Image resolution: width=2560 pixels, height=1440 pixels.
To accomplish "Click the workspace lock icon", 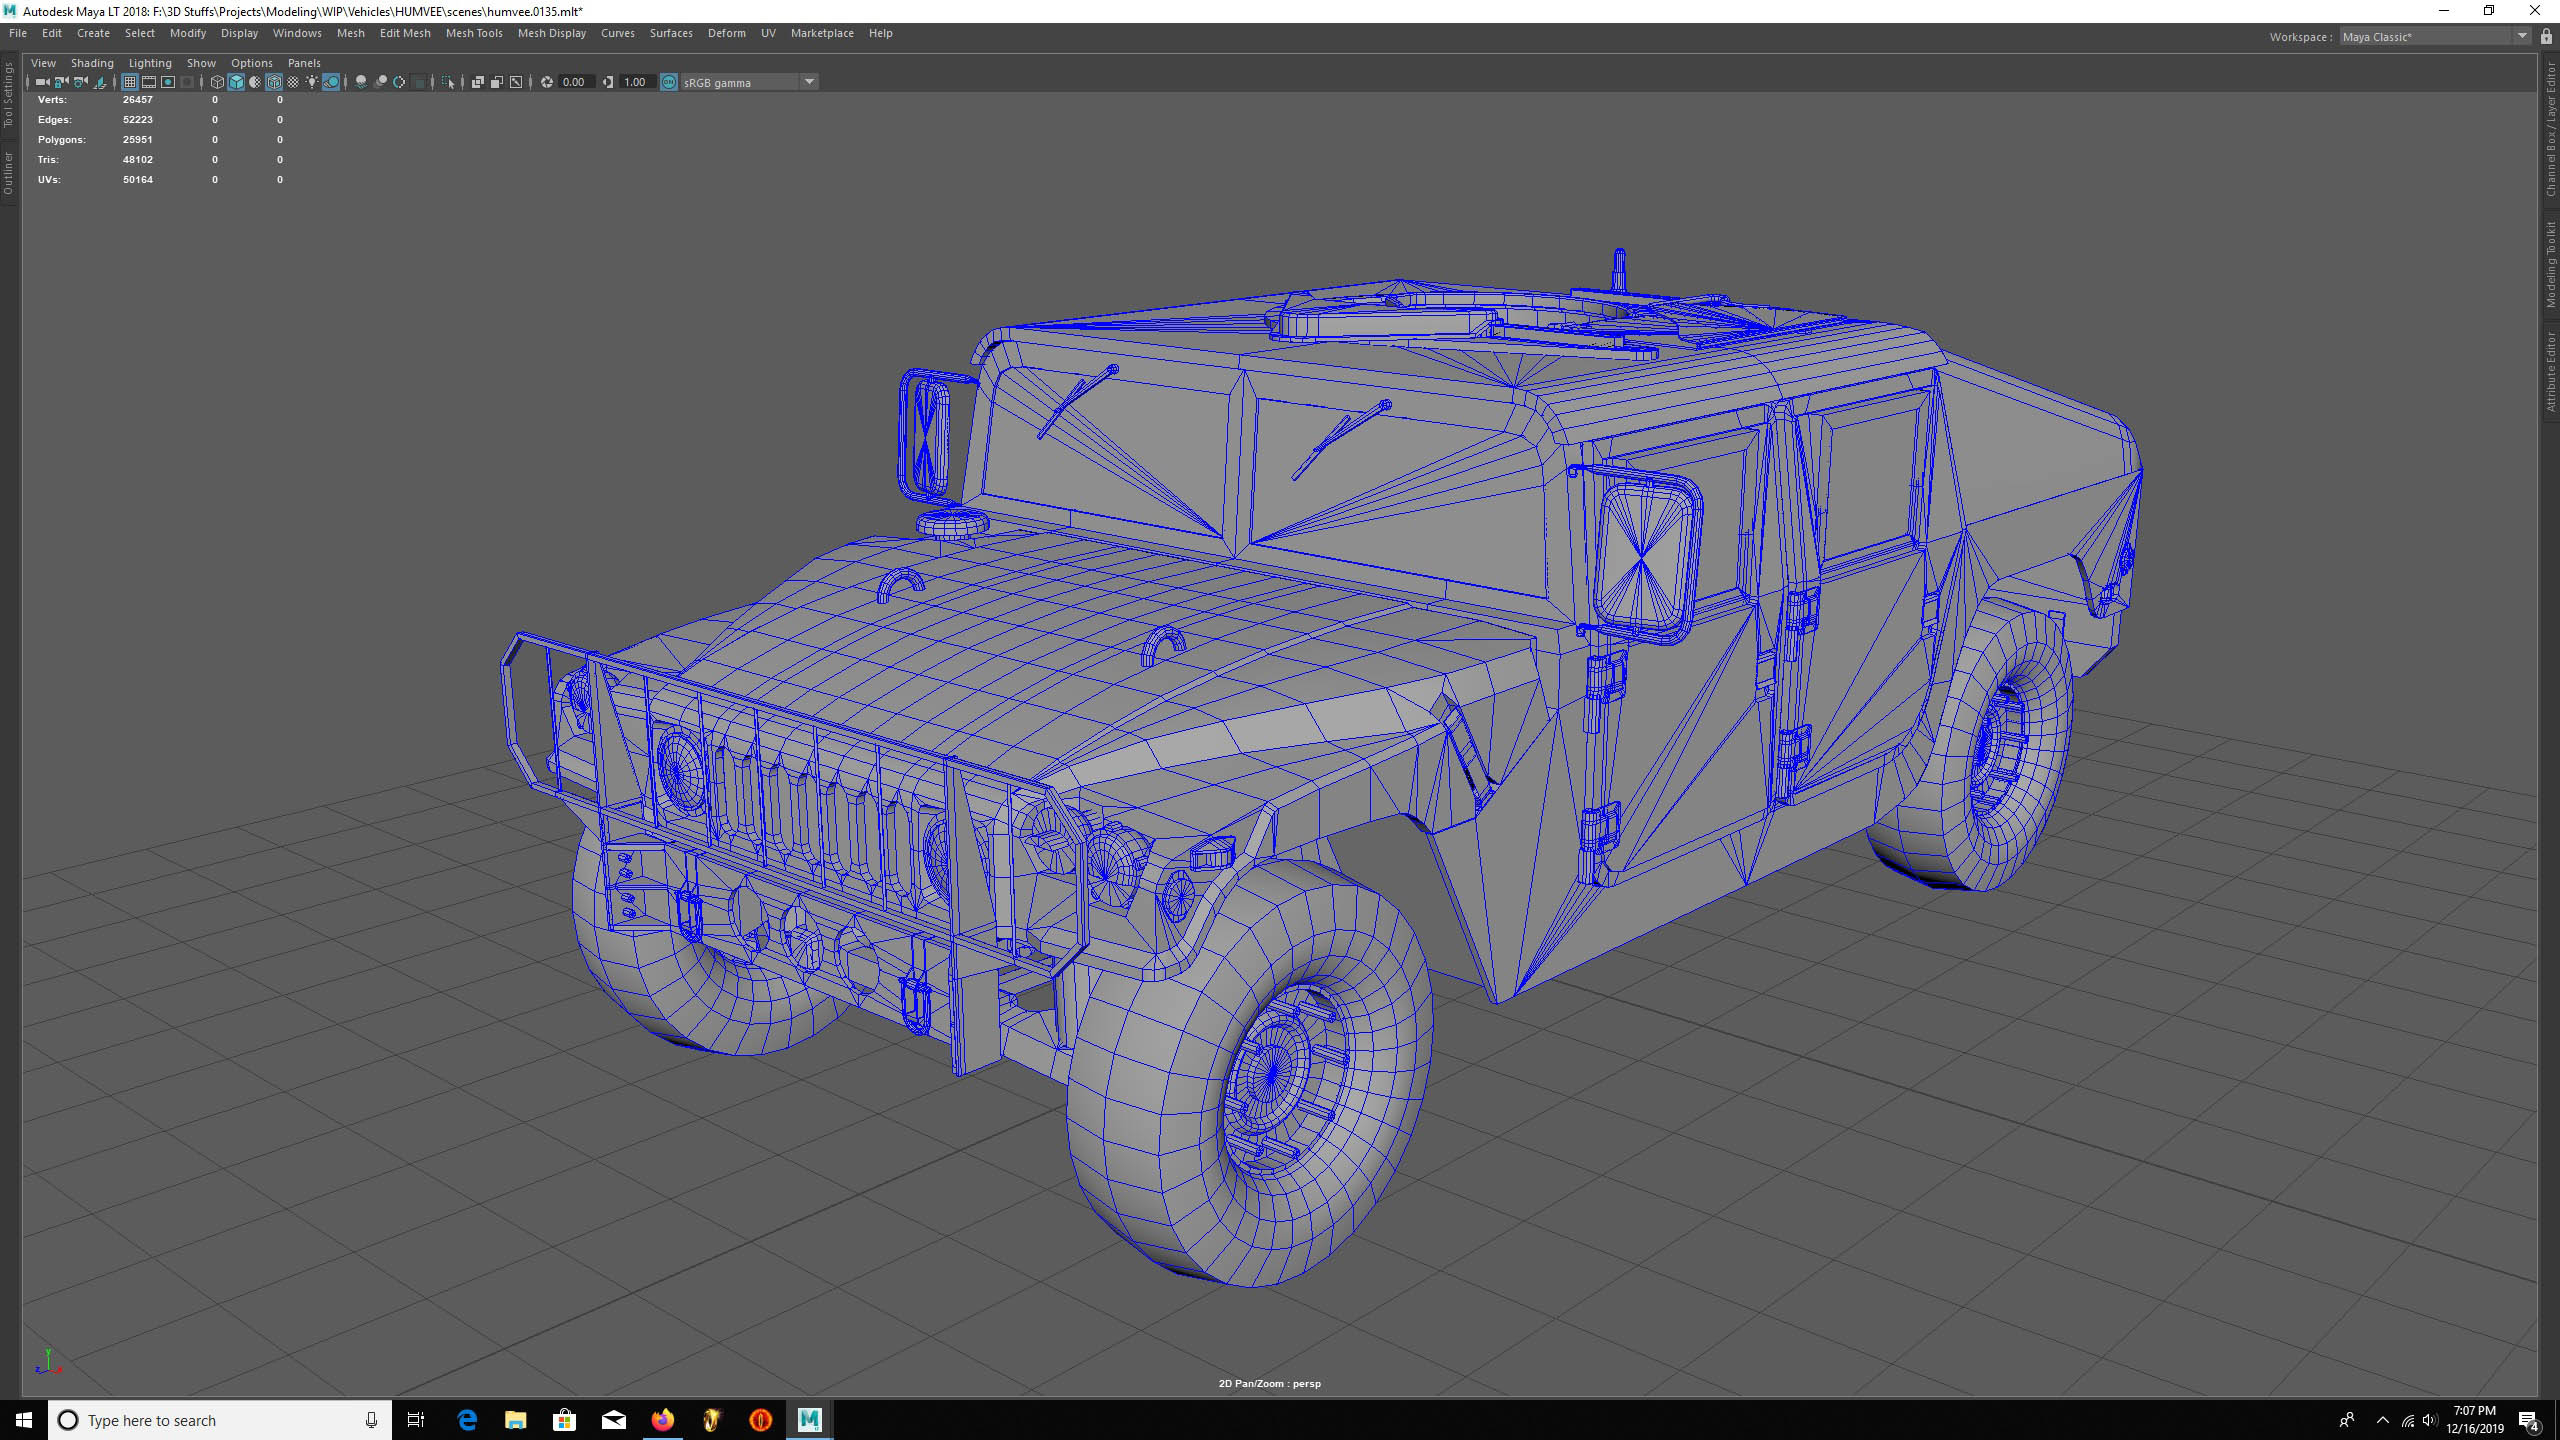I will (x=2546, y=36).
